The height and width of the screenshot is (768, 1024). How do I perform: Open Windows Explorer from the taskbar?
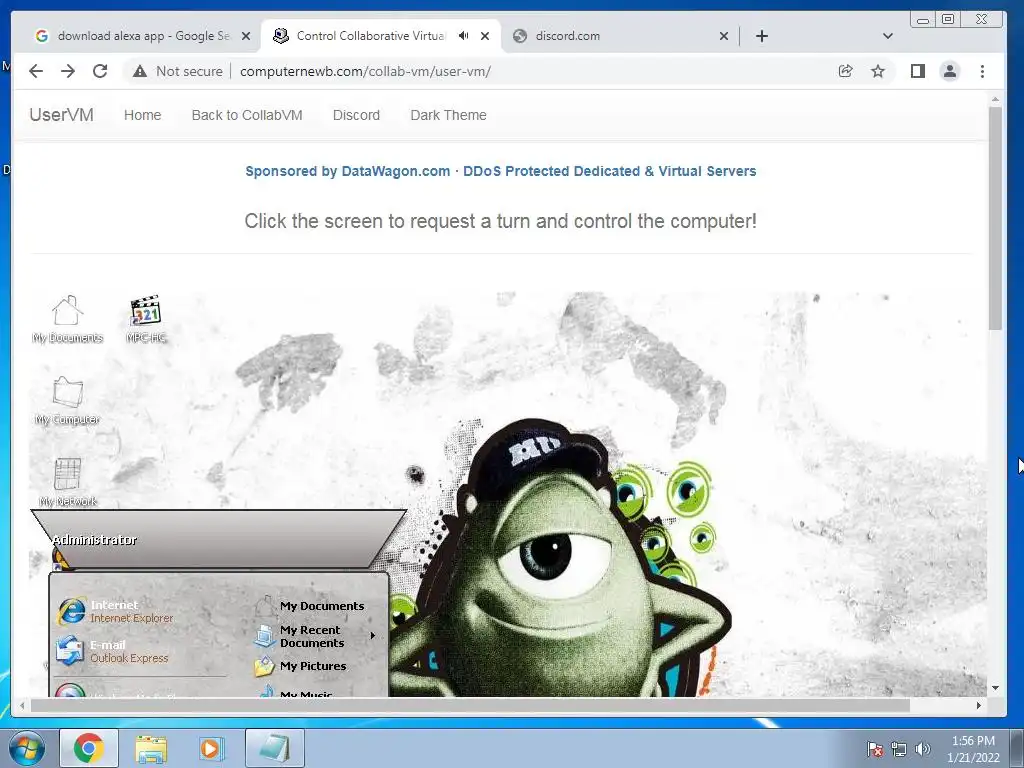(x=151, y=748)
